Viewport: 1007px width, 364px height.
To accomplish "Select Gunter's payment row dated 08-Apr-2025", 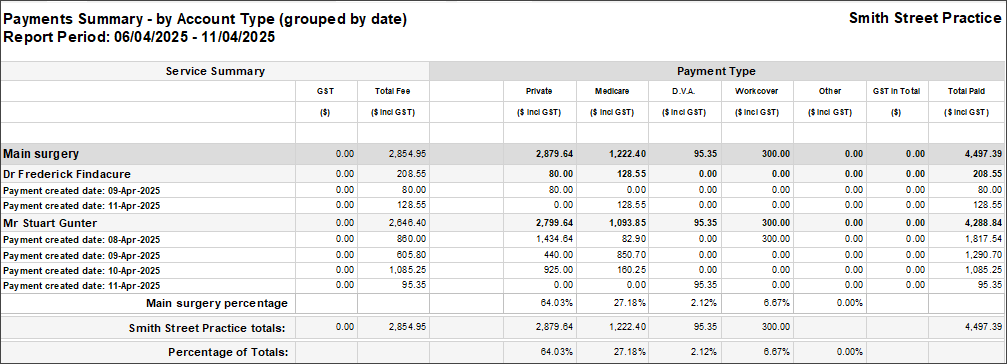I will pos(504,239).
